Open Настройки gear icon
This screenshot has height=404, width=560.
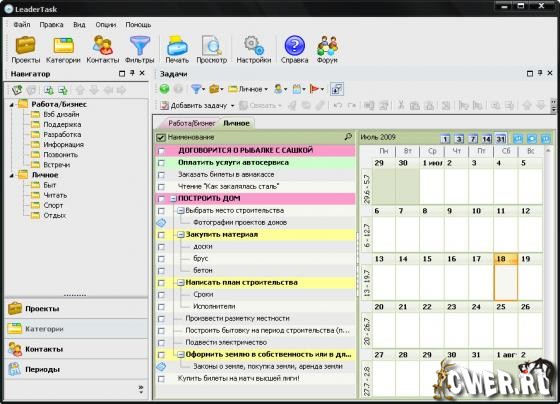254,50
